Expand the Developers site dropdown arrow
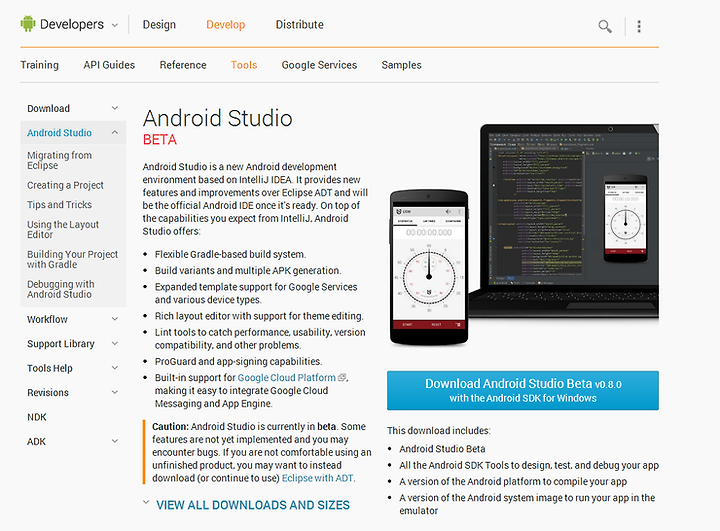Screen dimensions: 720x531 (x=115, y=25)
